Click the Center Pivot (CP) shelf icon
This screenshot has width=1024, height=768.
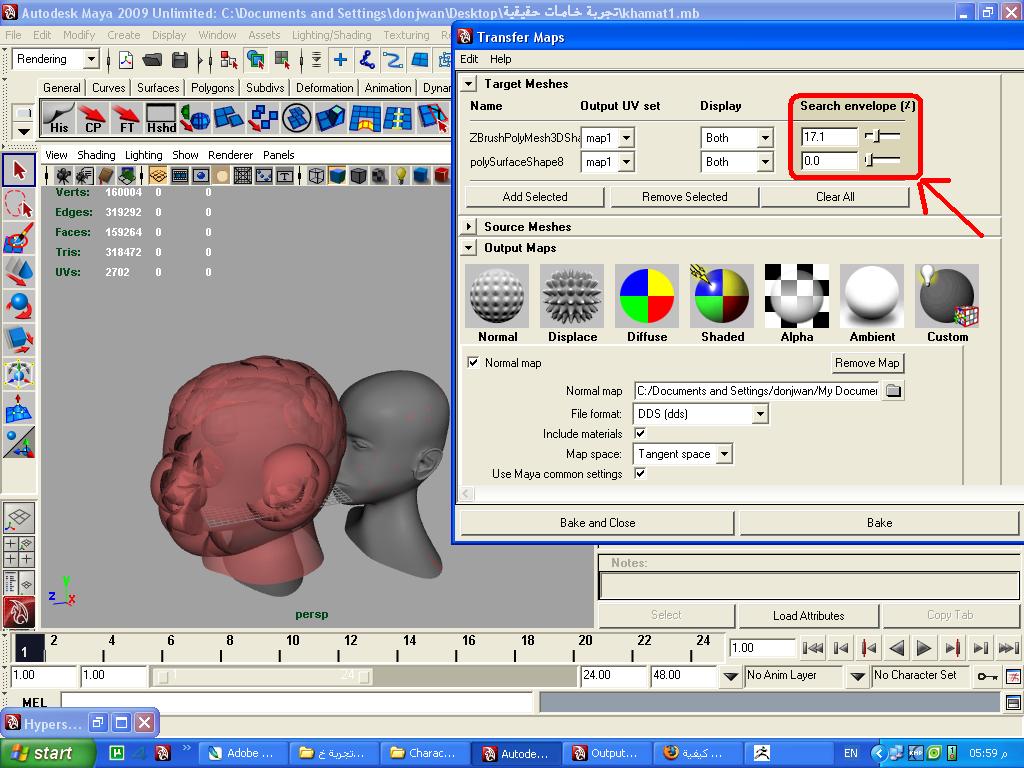[93, 118]
